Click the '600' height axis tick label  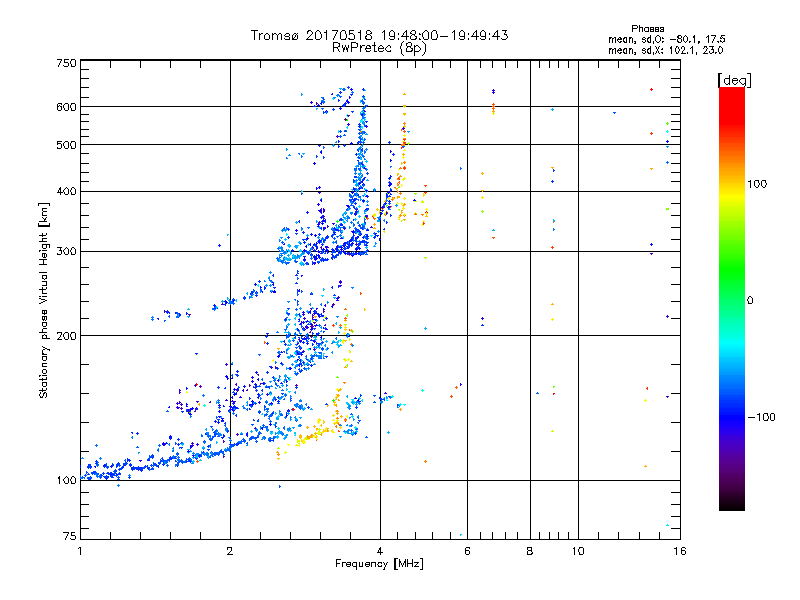click(66, 107)
